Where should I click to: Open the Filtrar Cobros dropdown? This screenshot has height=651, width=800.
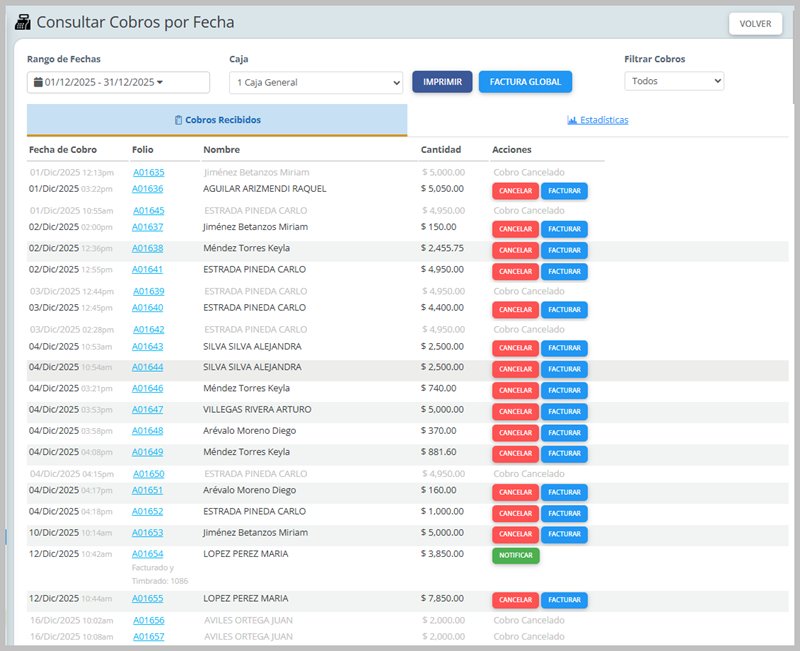[673, 81]
